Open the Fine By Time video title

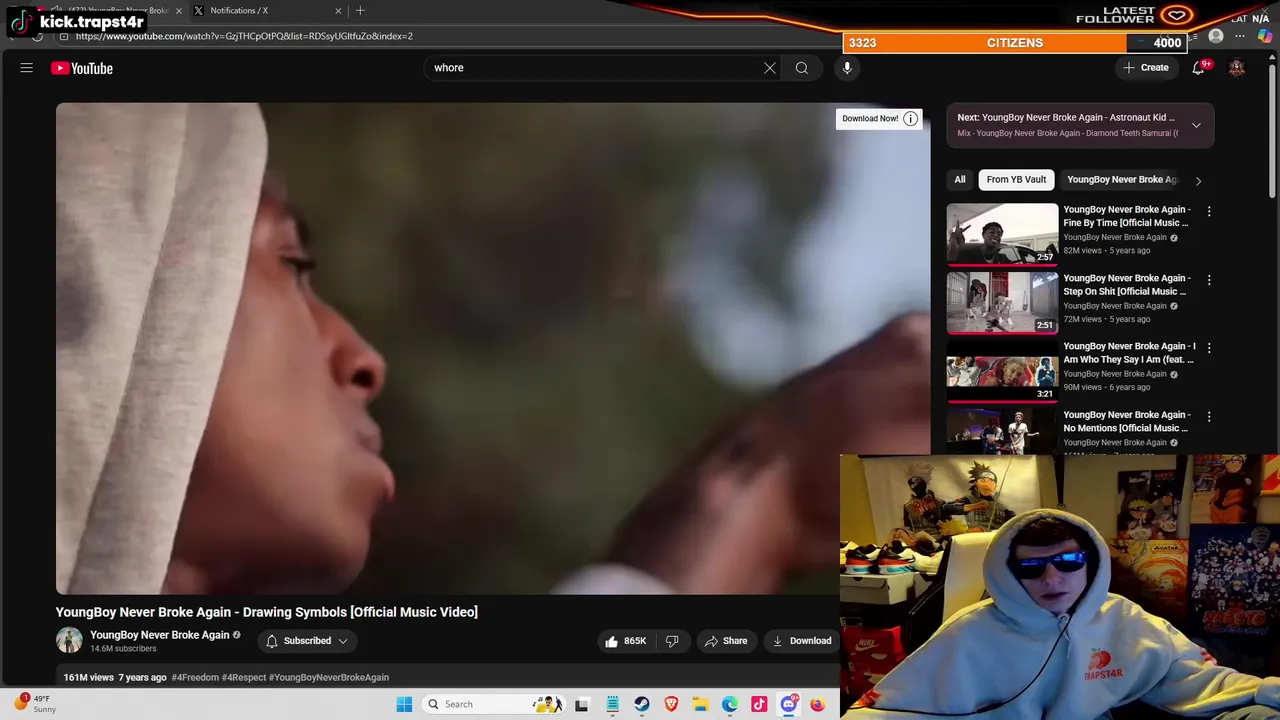click(x=1127, y=216)
